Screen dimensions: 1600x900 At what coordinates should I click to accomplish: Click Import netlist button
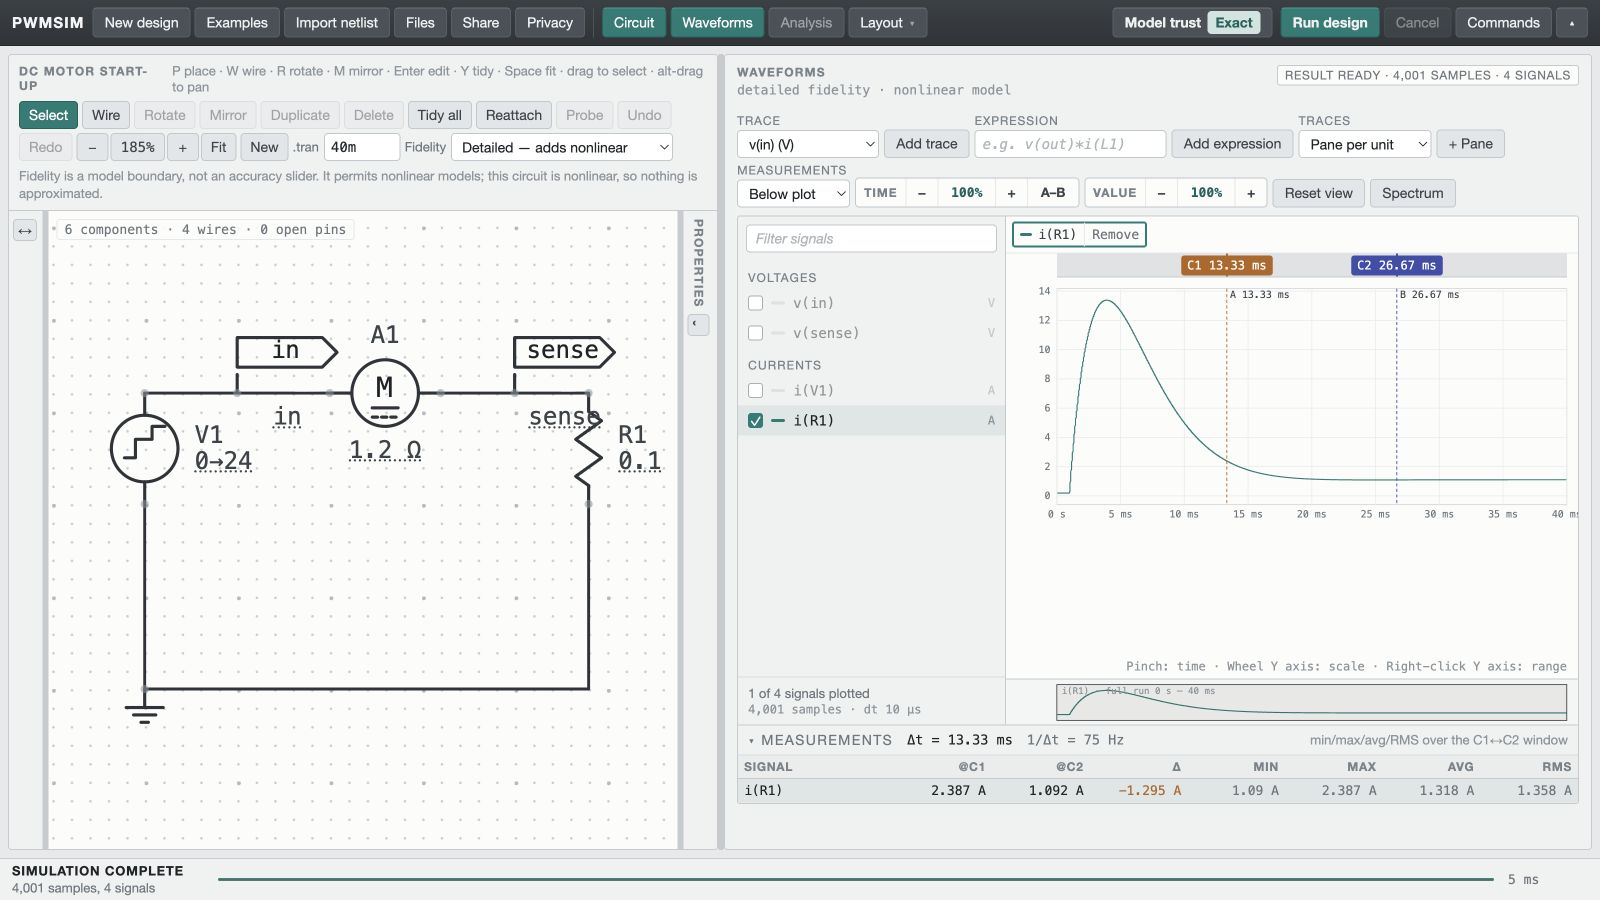337,23
